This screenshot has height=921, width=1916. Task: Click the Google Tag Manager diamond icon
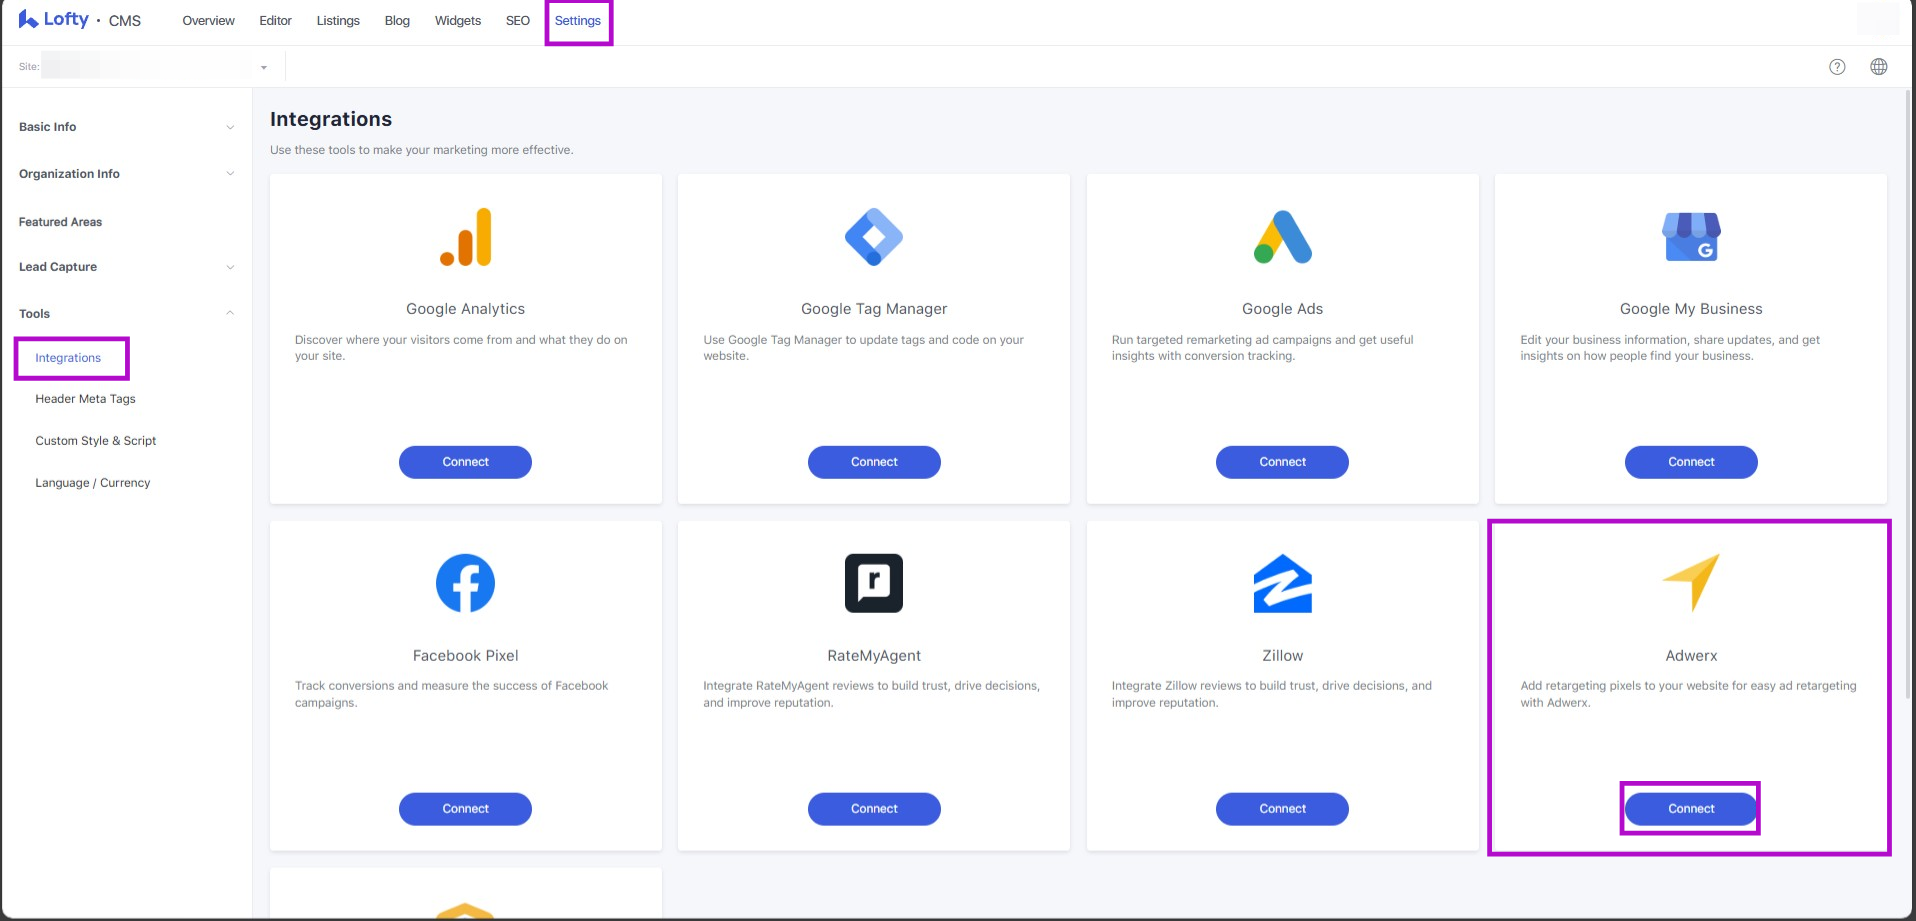[x=874, y=238]
